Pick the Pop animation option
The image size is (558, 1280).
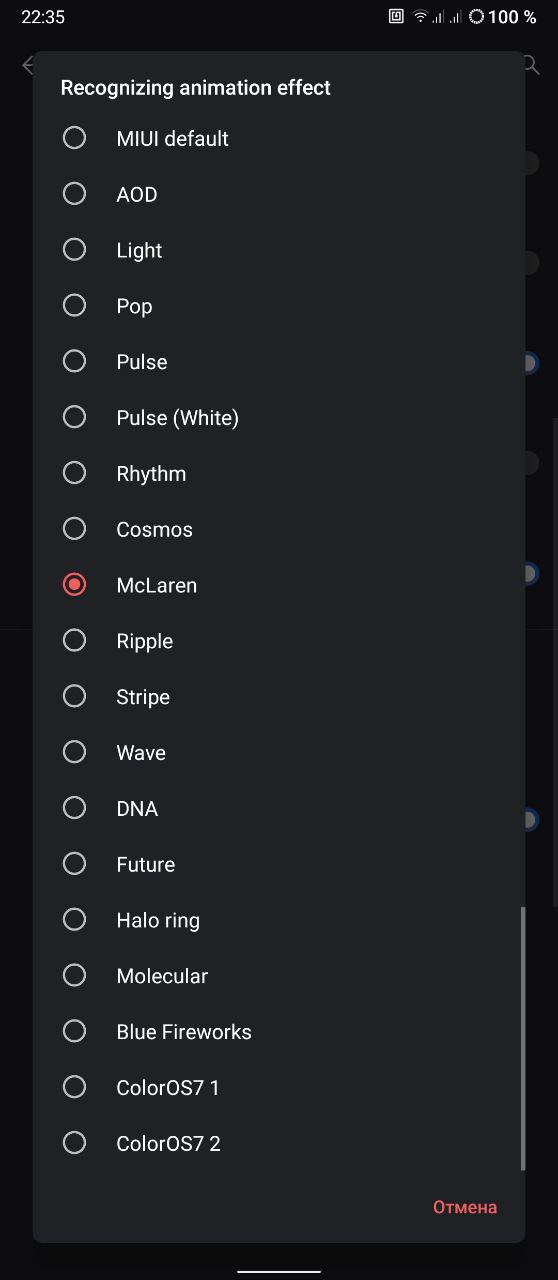tap(279, 306)
